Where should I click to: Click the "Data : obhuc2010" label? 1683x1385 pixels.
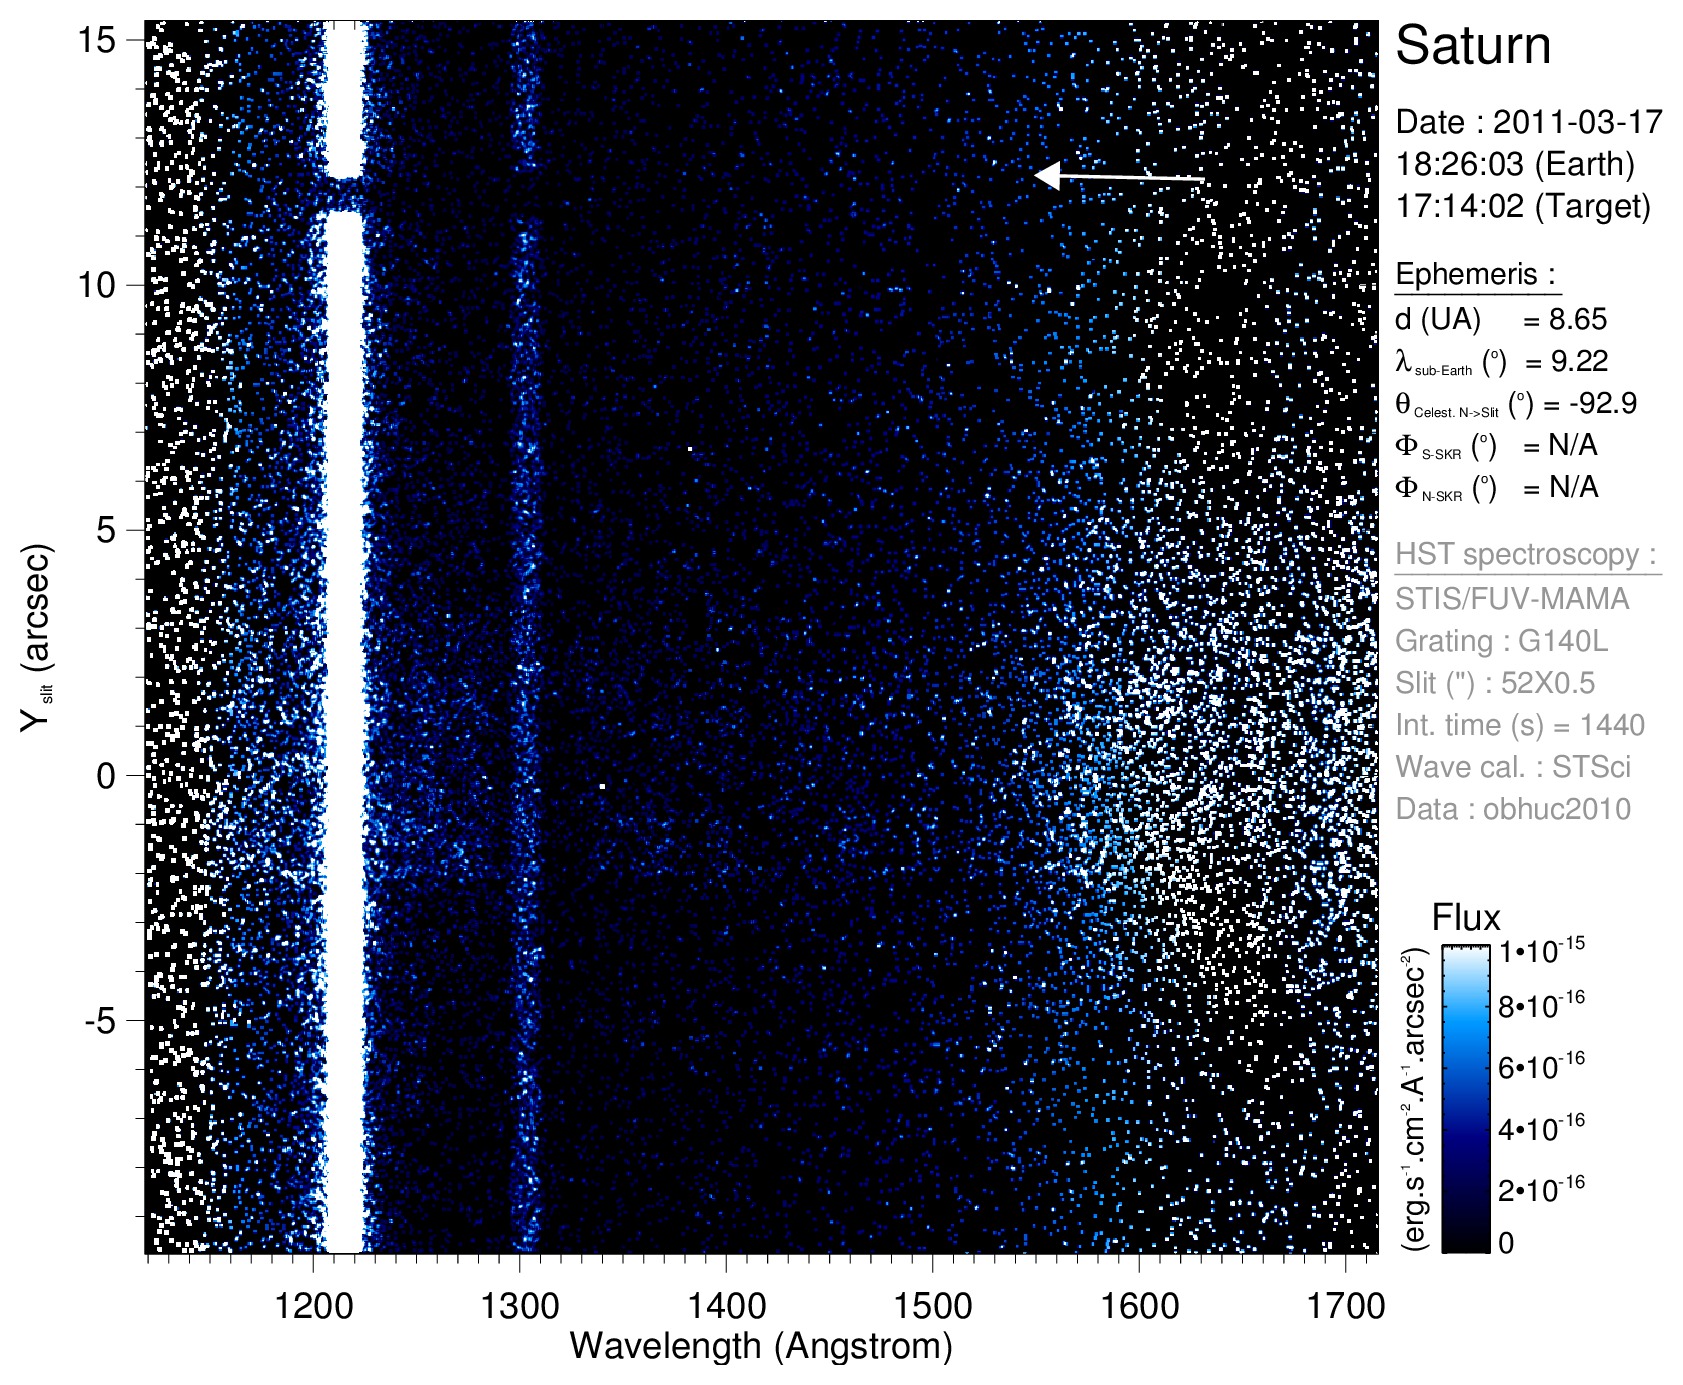[1512, 809]
